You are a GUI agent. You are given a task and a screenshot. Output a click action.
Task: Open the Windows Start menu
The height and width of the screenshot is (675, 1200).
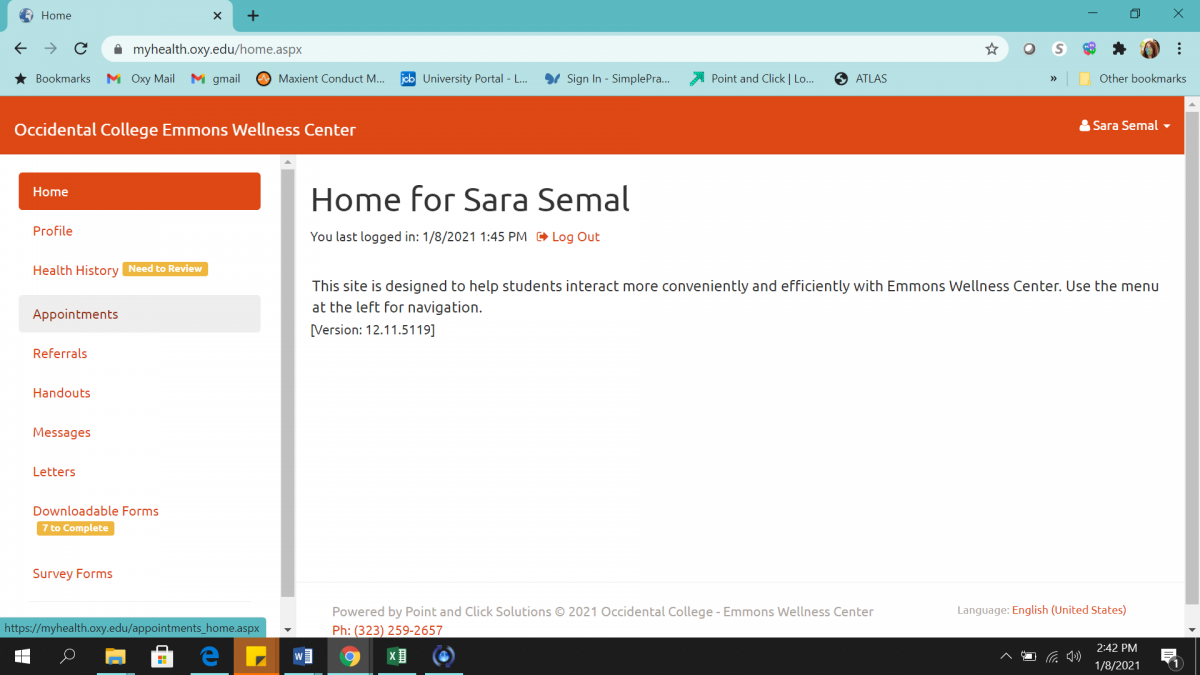click(x=21, y=657)
